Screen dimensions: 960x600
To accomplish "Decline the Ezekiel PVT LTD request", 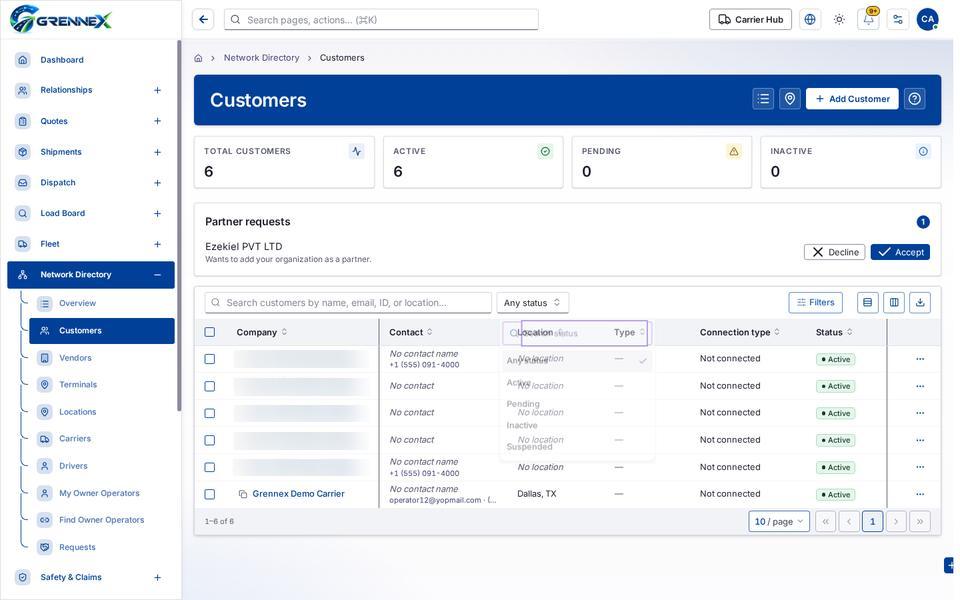I will pos(834,252).
